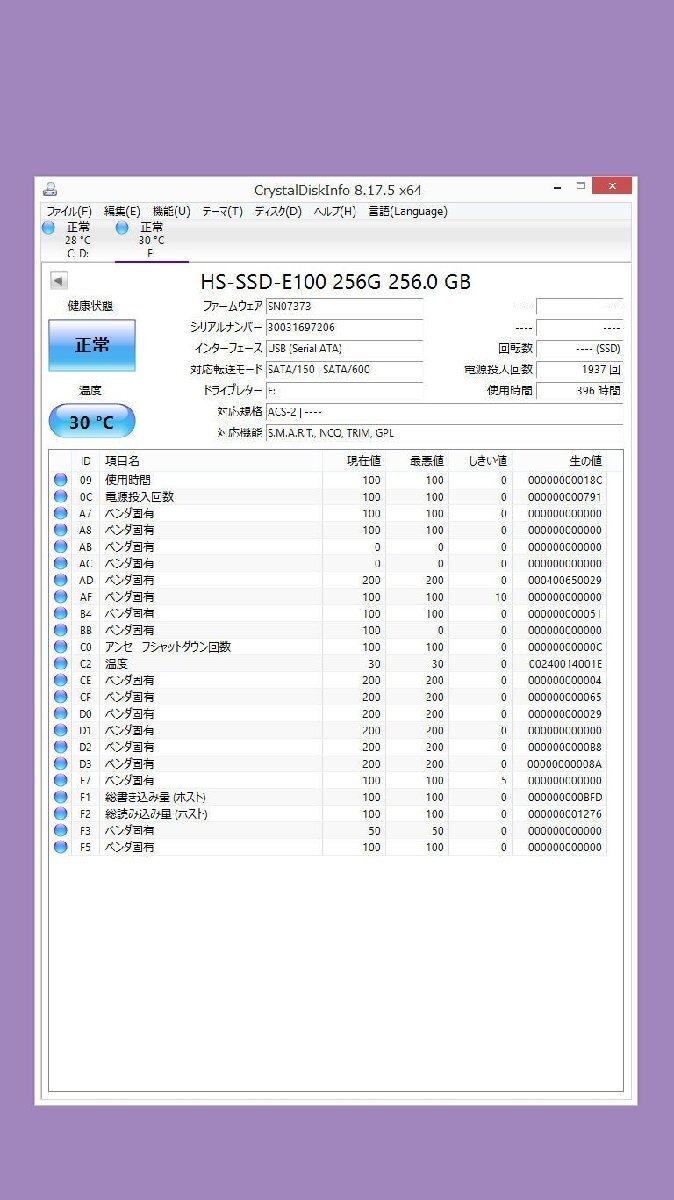Click the 最悪値 column header
Image resolution: width=674 pixels, height=1200 pixels.
click(427, 461)
